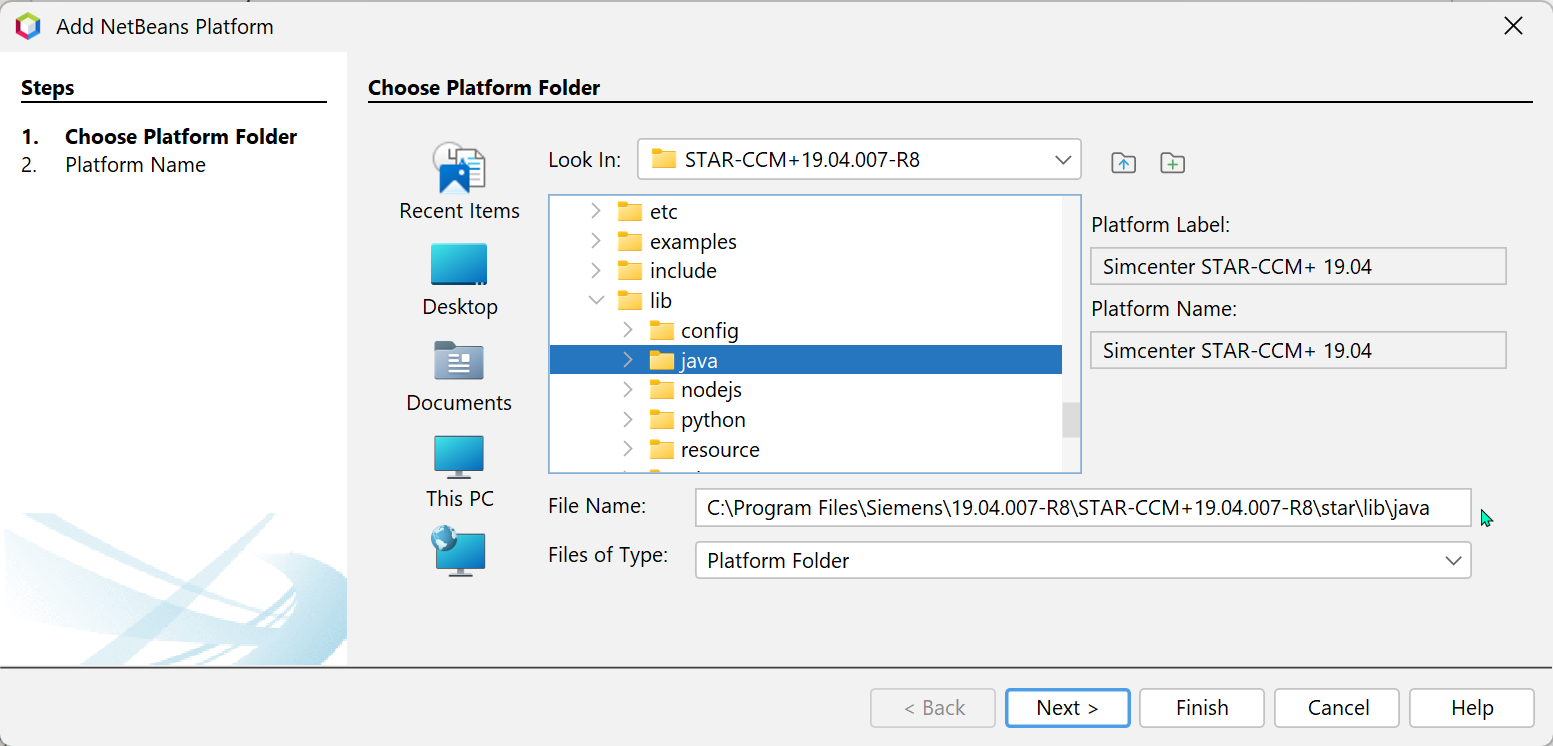Click the Platform Label field
The height and width of the screenshot is (746, 1553).
[x=1298, y=267]
